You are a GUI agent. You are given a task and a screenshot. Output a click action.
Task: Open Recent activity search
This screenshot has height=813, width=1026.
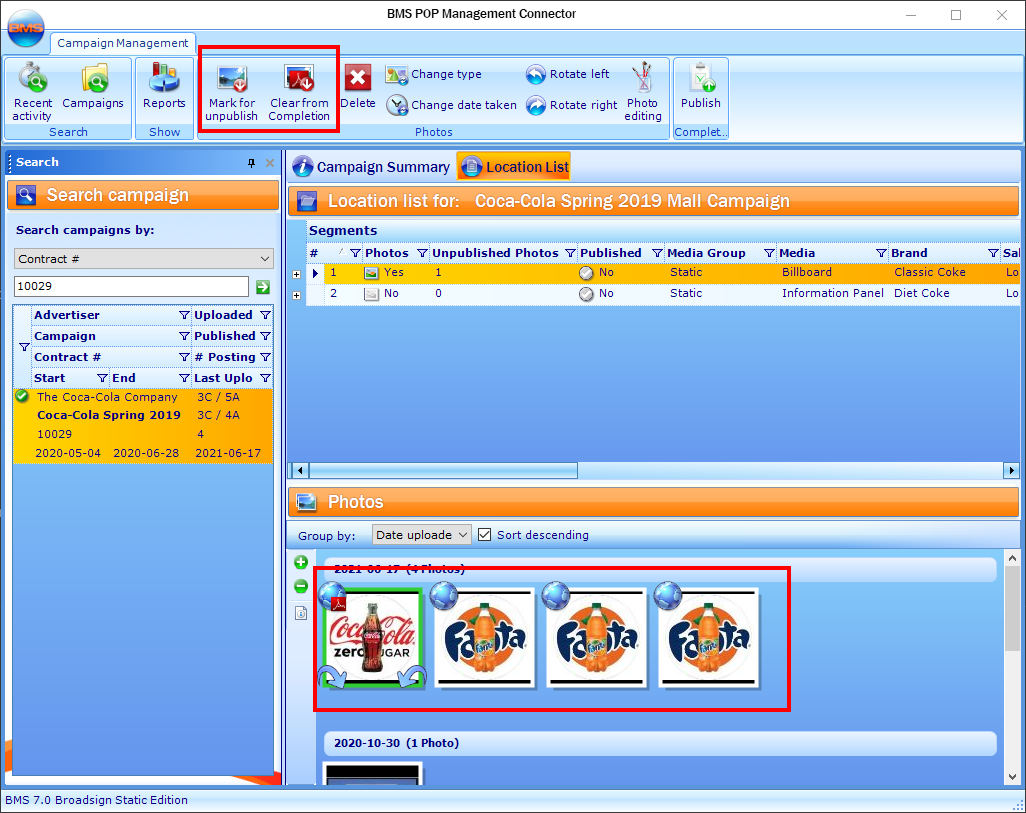click(x=32, y=92)
